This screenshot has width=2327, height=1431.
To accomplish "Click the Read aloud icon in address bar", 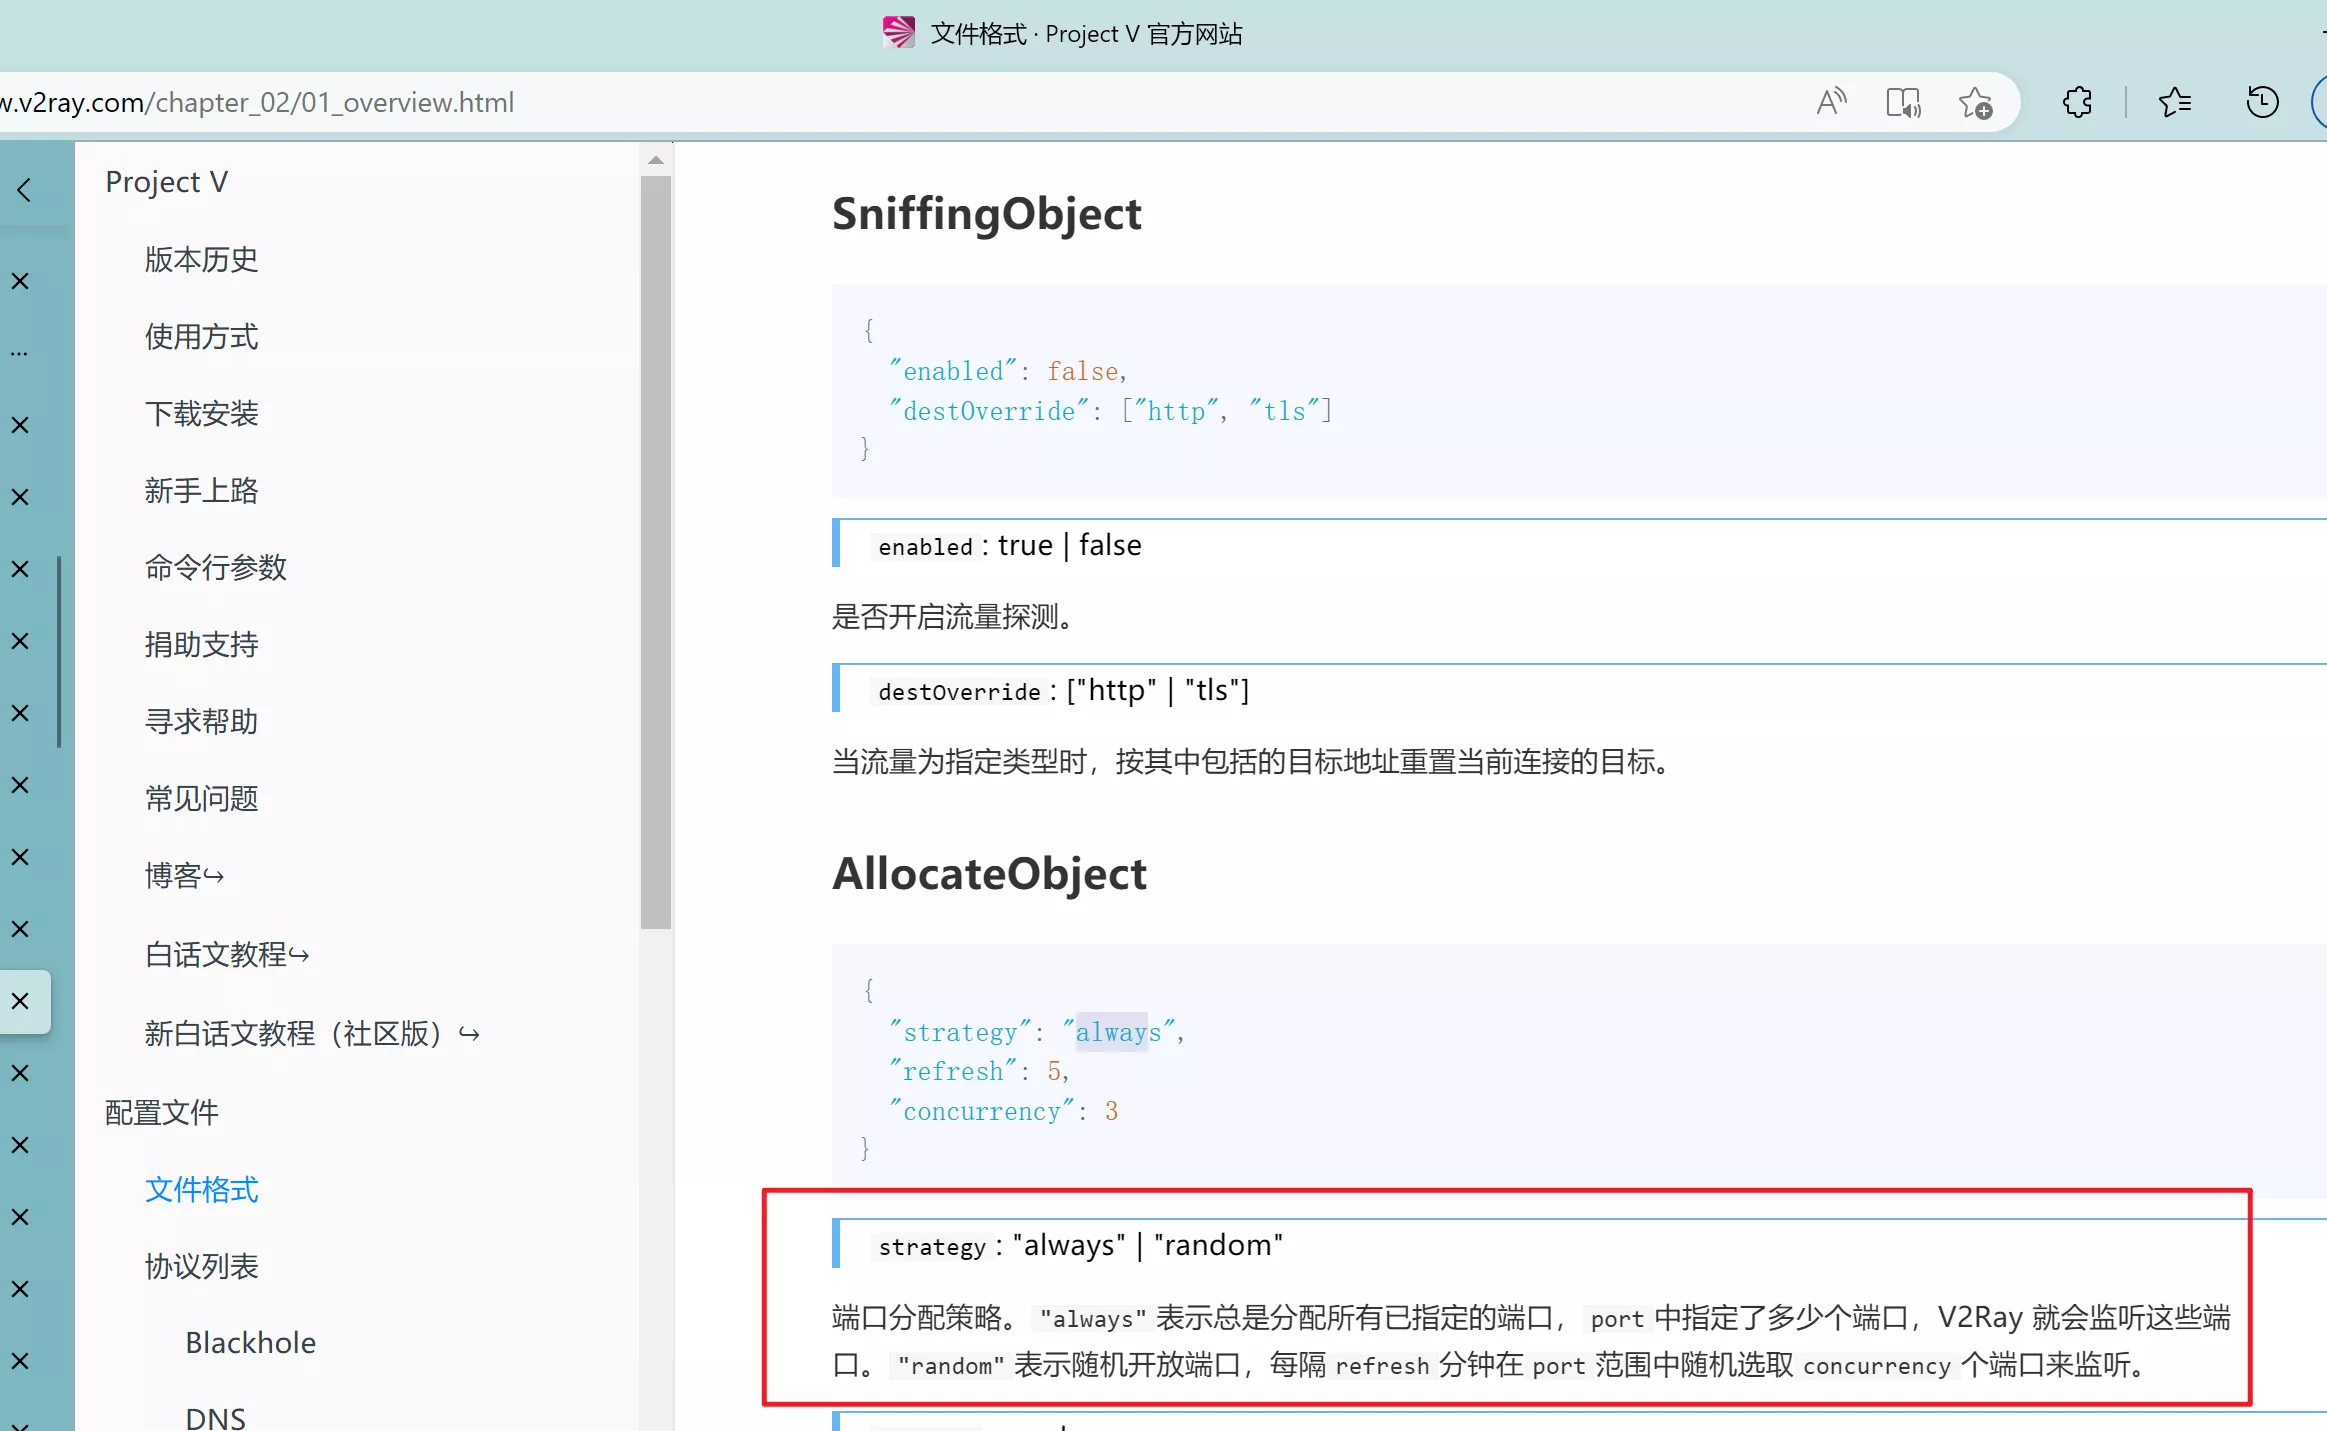I will (x=1831, y=102).
